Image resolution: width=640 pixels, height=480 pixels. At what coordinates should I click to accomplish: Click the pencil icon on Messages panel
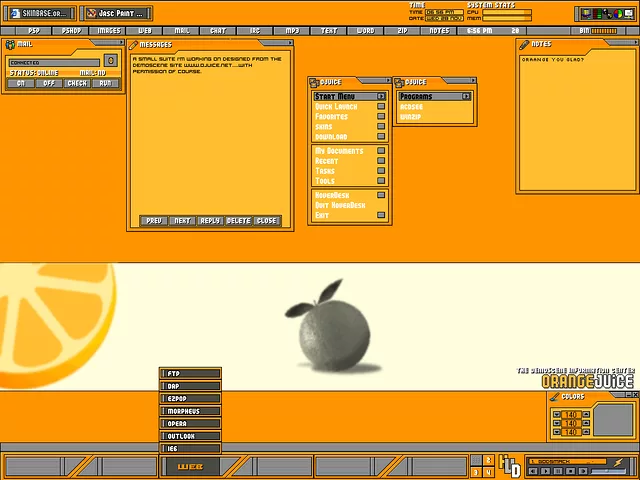pyautogui.click(x=134, y=44)
